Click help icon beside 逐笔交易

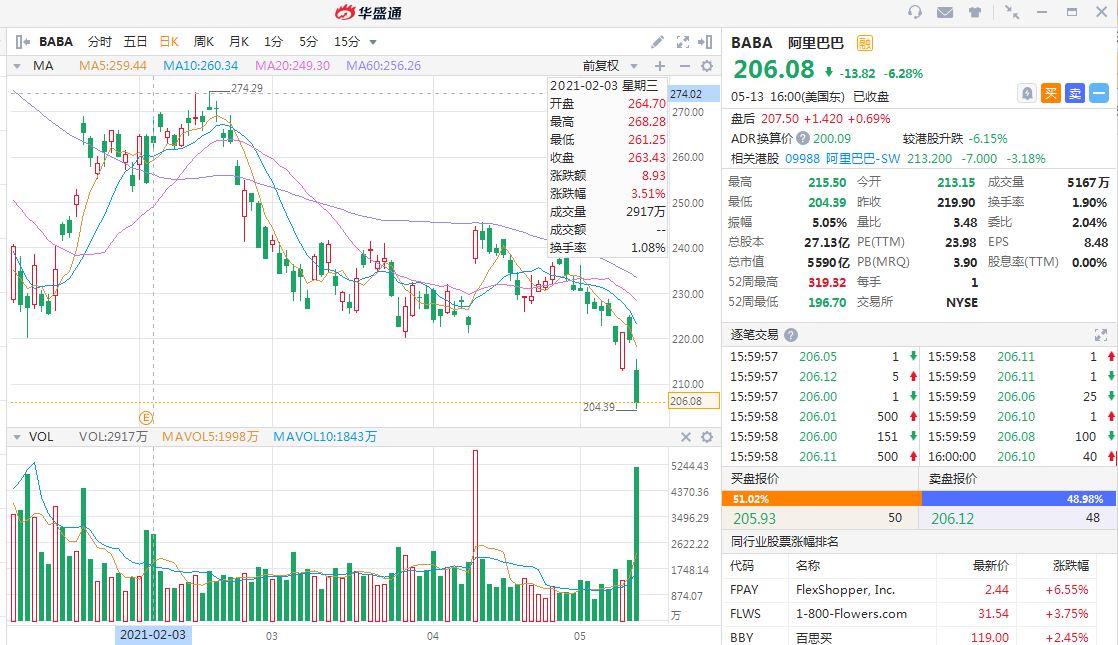coord(791,335)
